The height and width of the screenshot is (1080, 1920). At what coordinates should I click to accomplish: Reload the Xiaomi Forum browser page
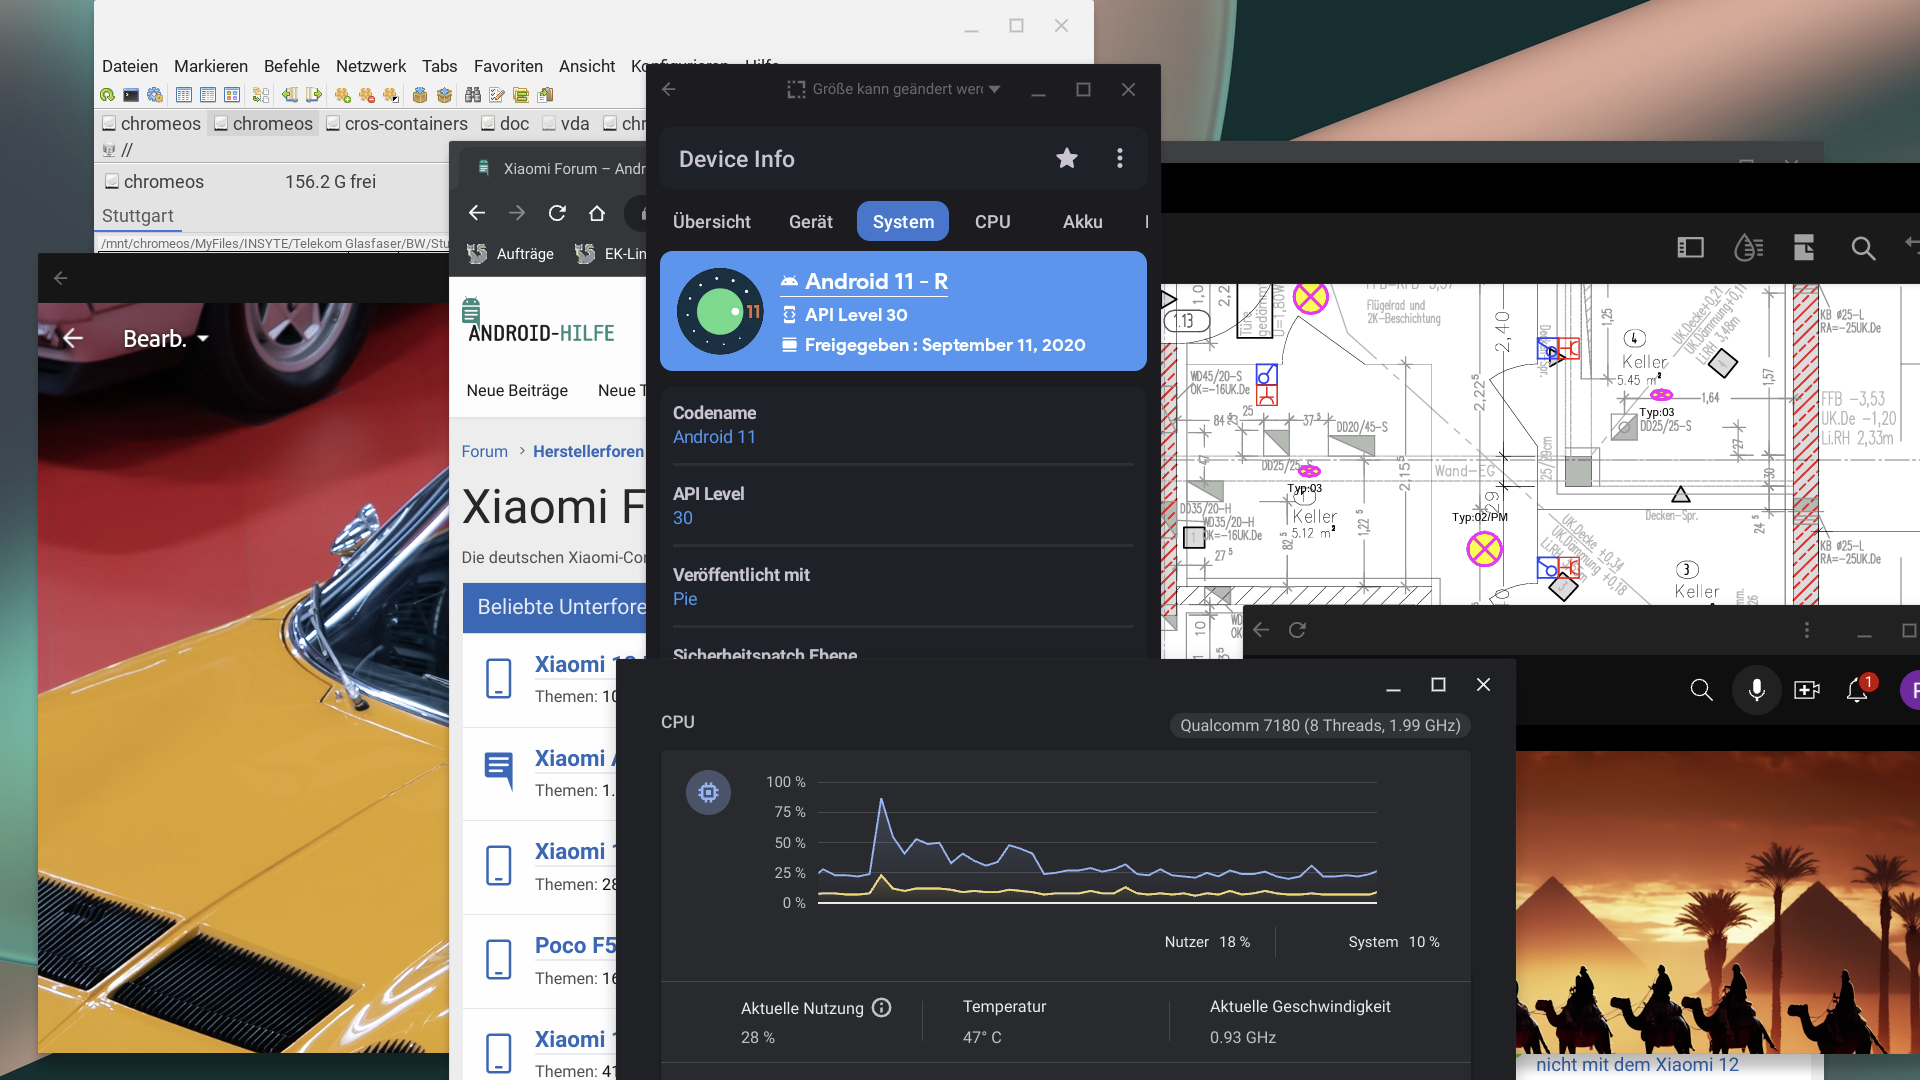[x=557, y=213]
